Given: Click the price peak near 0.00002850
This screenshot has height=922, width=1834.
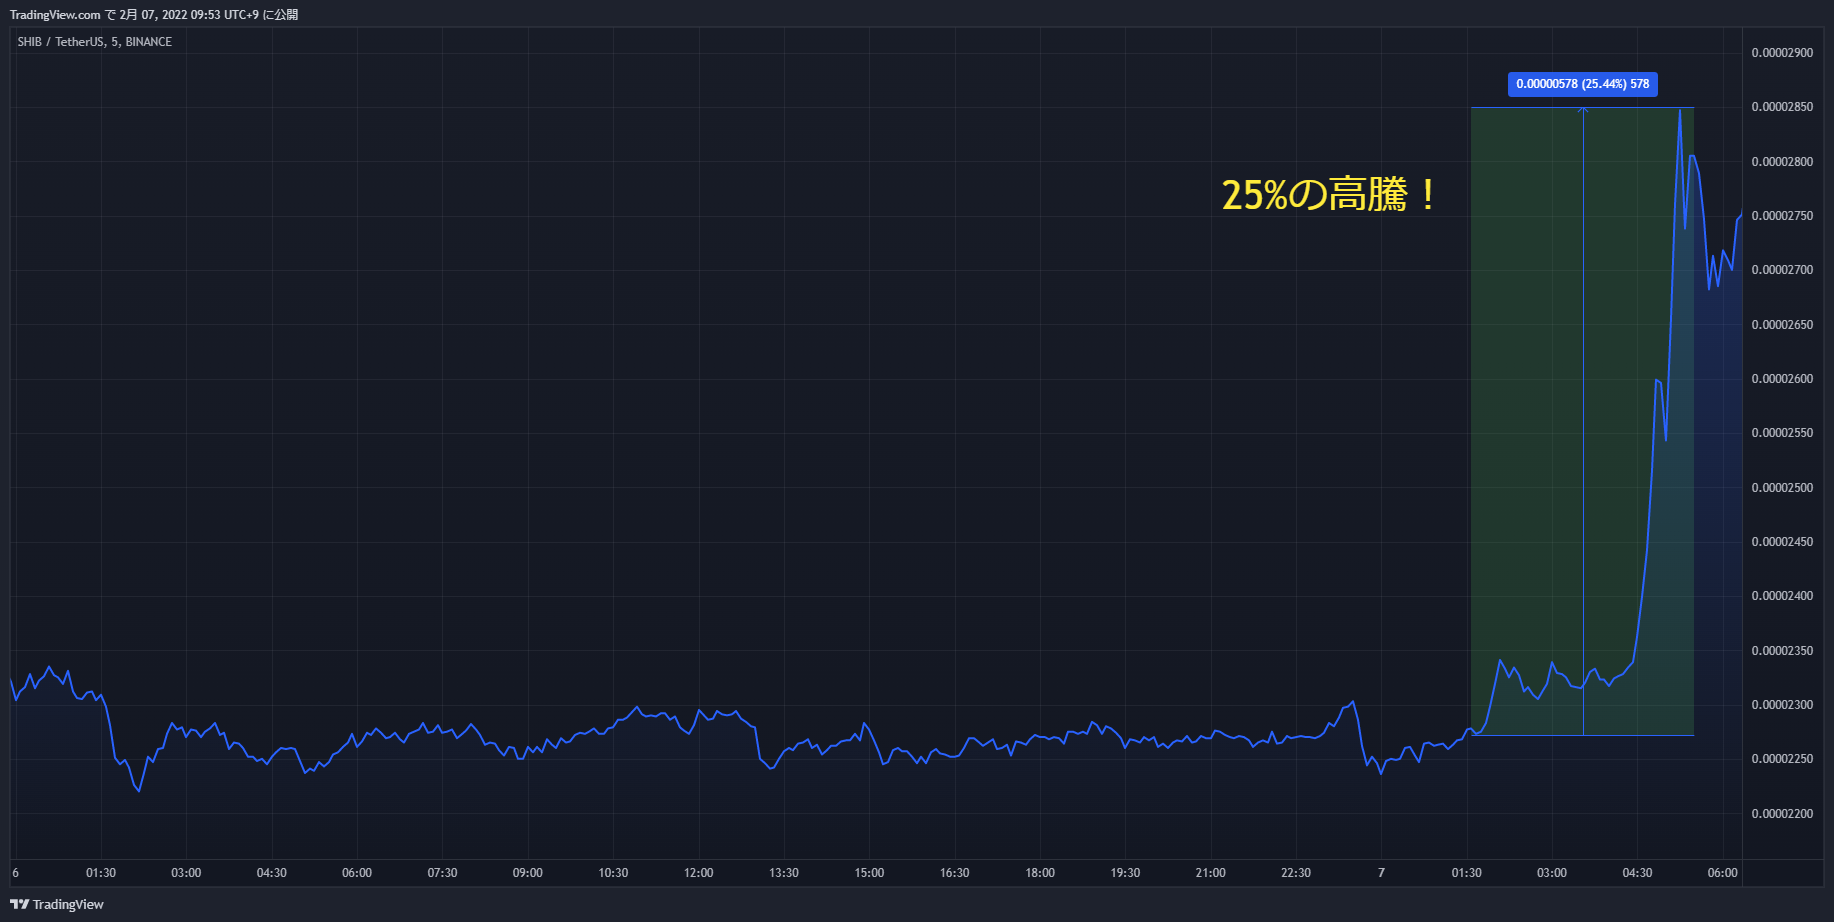Looking at the screenshot, I should coord(1680,111).
